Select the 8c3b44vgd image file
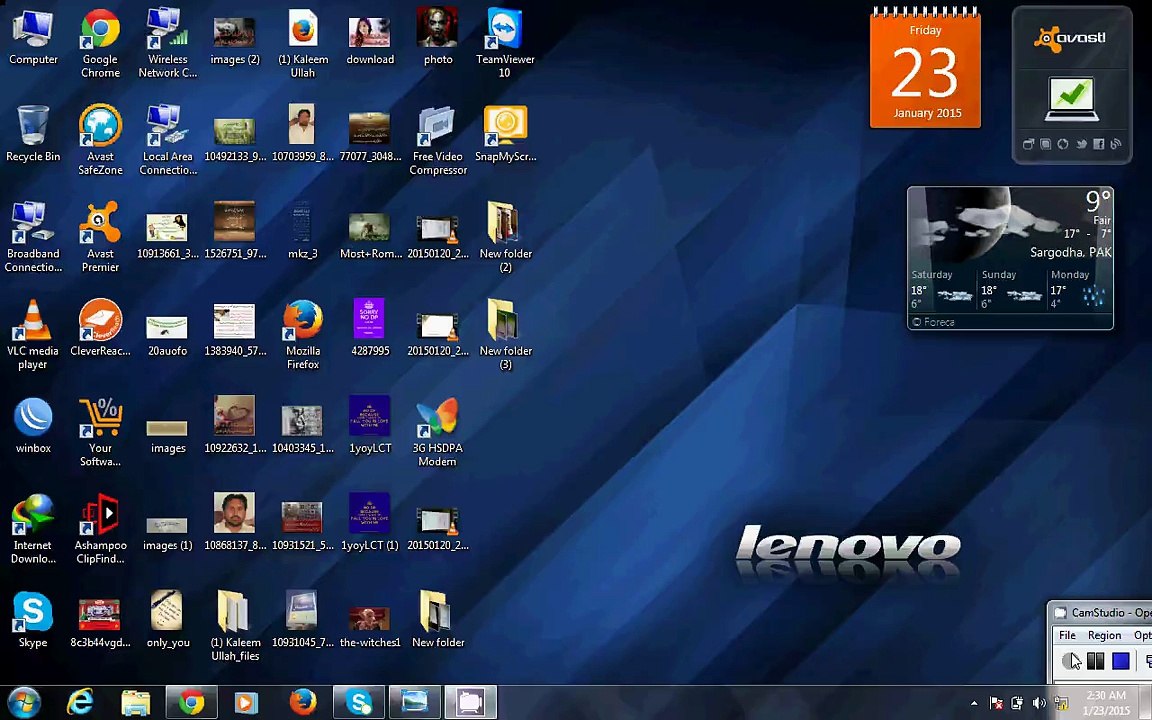1152x720 pixels. 101,623
